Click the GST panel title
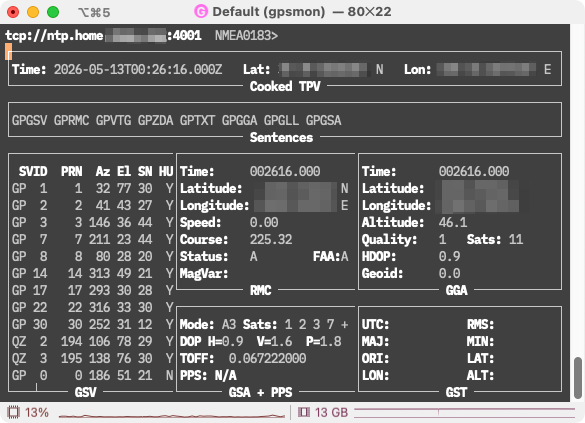 [x=456, y=392]
